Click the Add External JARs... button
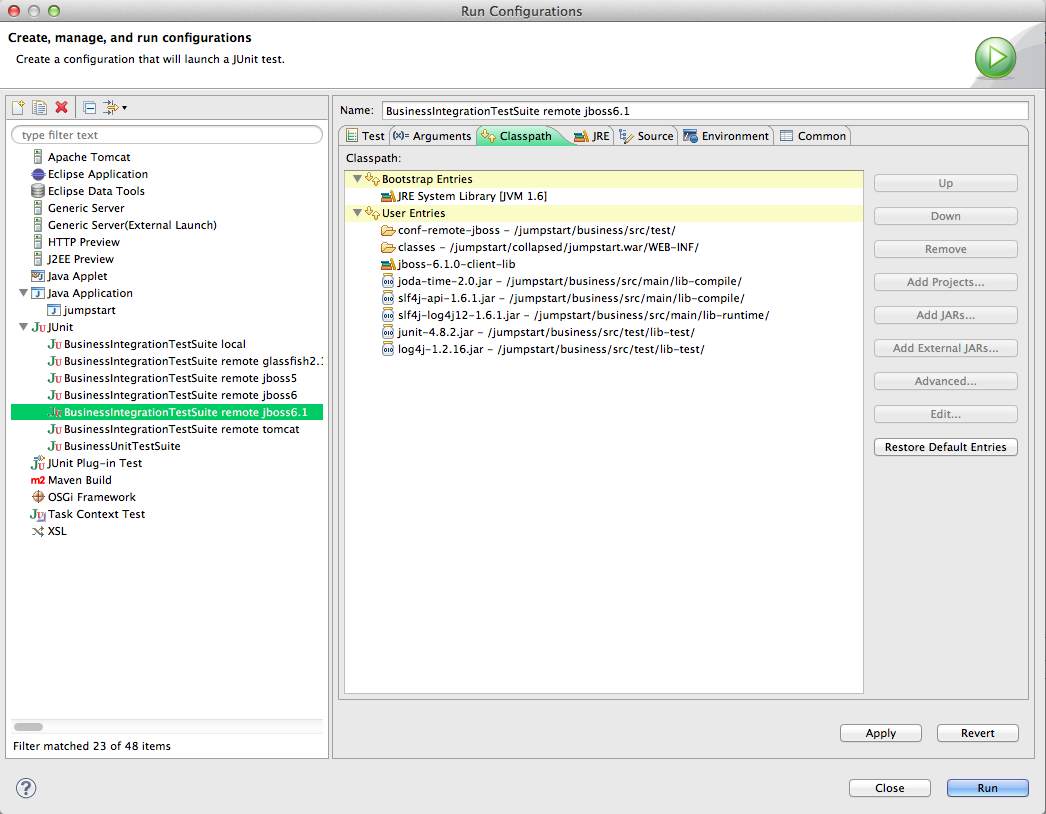Image resolution: width=1046 pixels, height=814 pixels. (945, 348)
